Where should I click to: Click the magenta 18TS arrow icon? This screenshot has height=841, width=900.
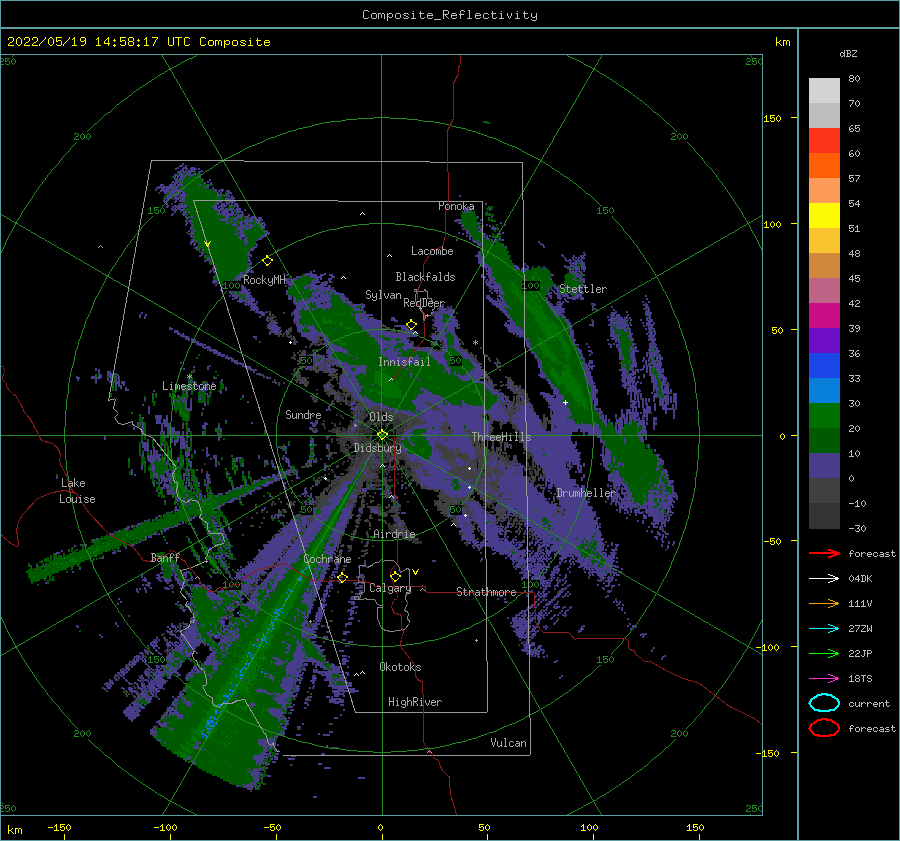pos(824,679)
